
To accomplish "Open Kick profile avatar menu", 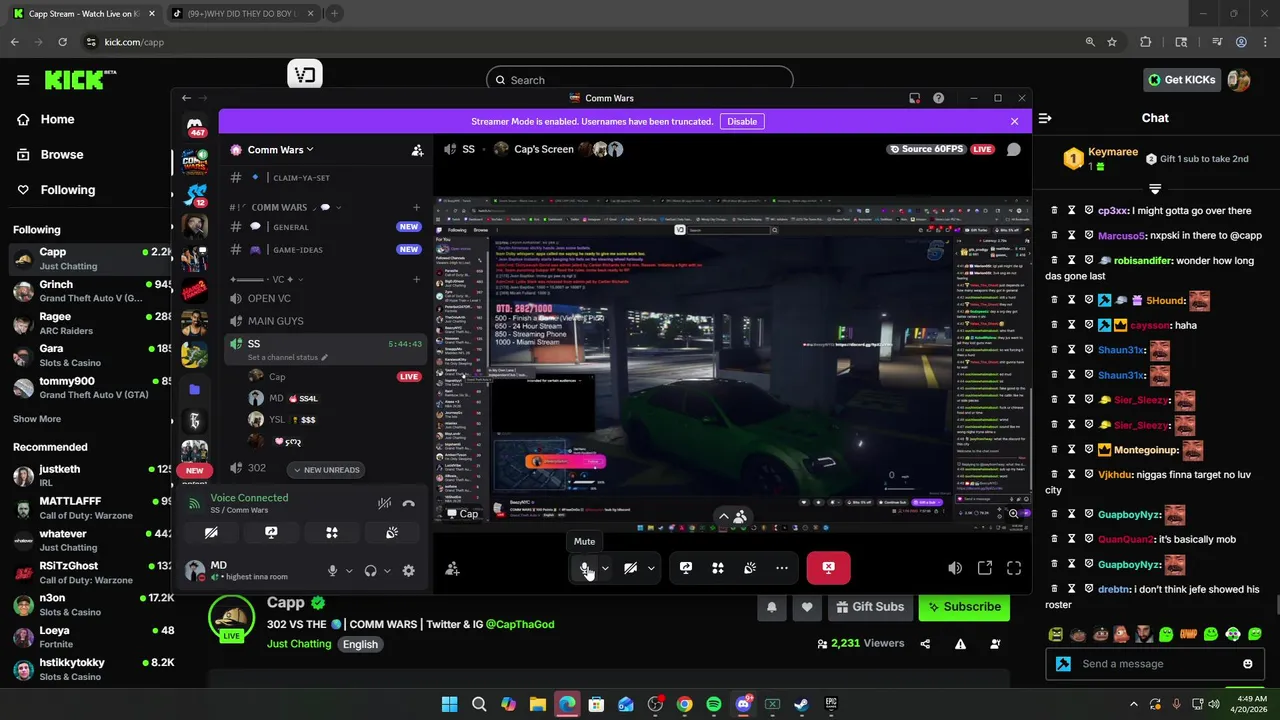I will [x=1239, y=80].
